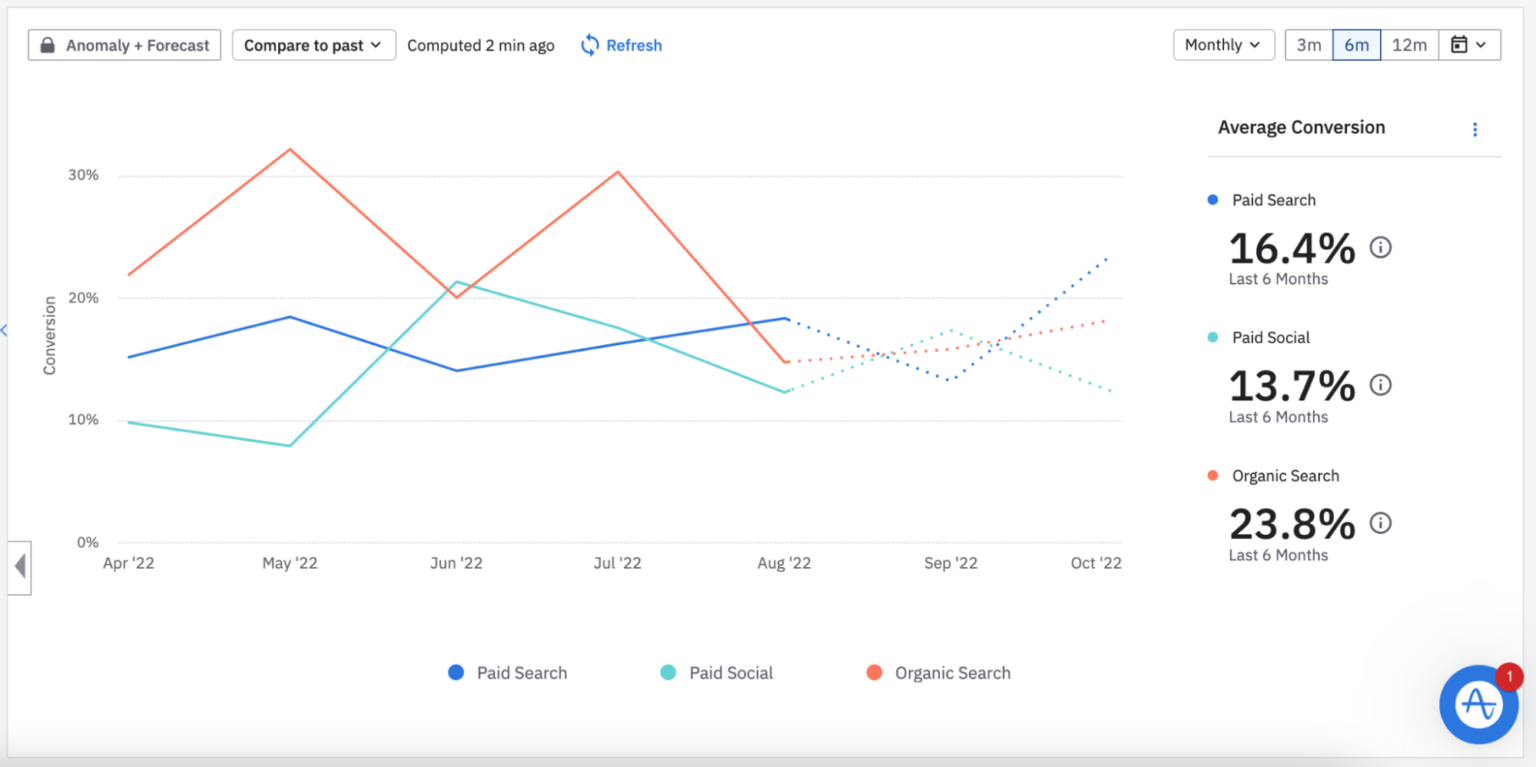Collapse the left panel with the arrow icon
This screenshot has width=1536, height=767.
(x=19, y=567)
